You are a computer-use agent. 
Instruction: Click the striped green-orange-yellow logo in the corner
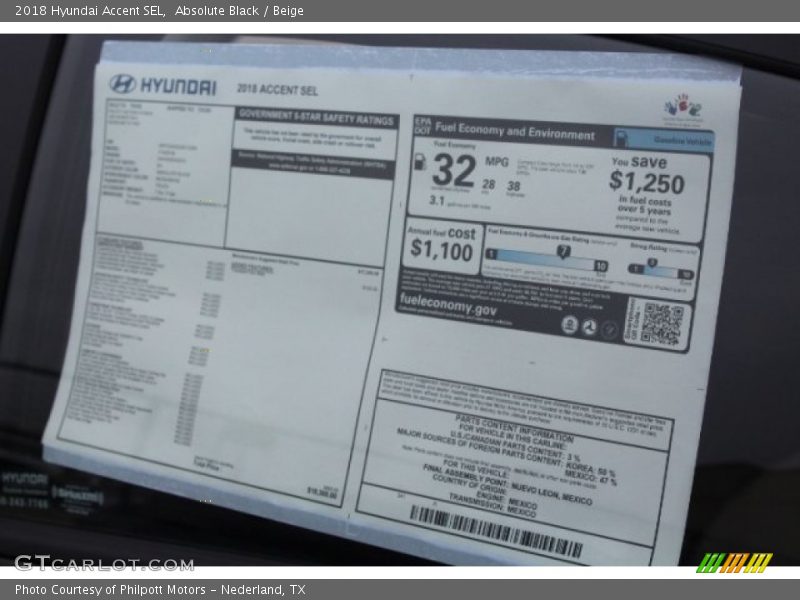pyautogui.click(x=733, y=562)
